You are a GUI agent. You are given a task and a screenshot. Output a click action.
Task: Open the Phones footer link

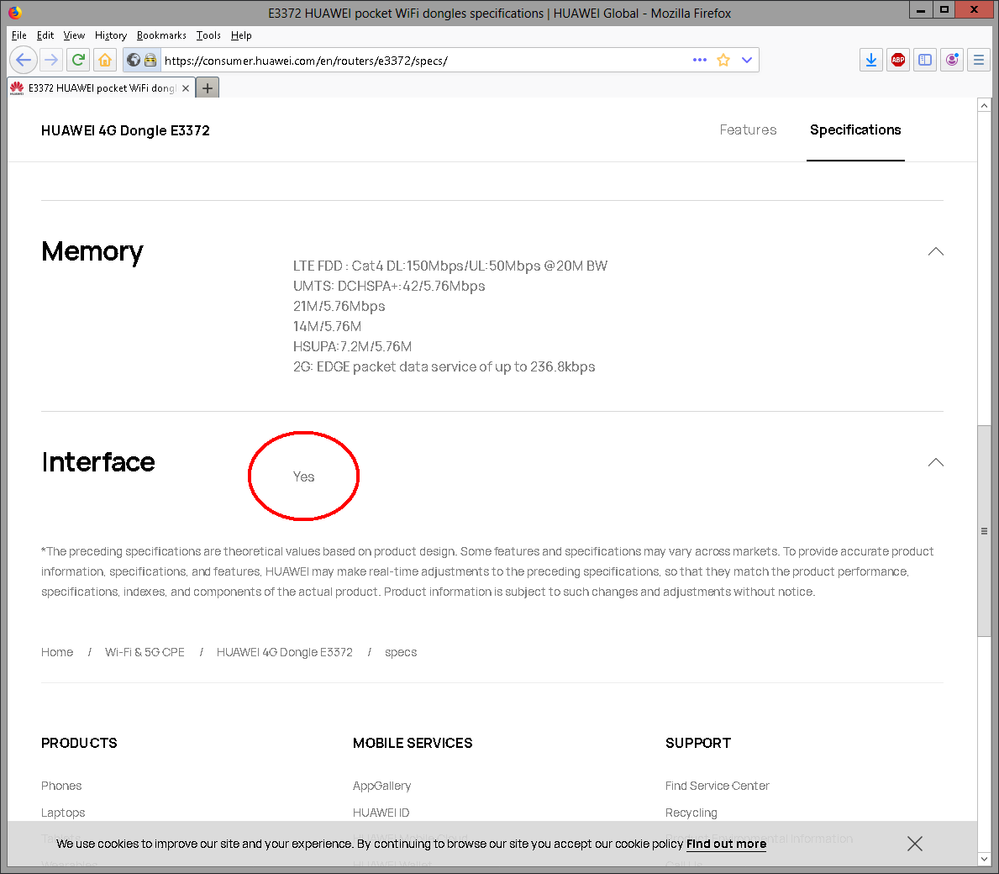tap(61, 786)
